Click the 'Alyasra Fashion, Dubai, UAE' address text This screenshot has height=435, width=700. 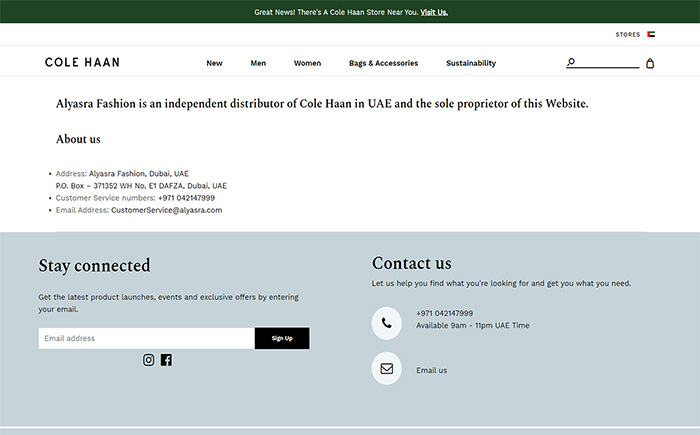point(138,173)
